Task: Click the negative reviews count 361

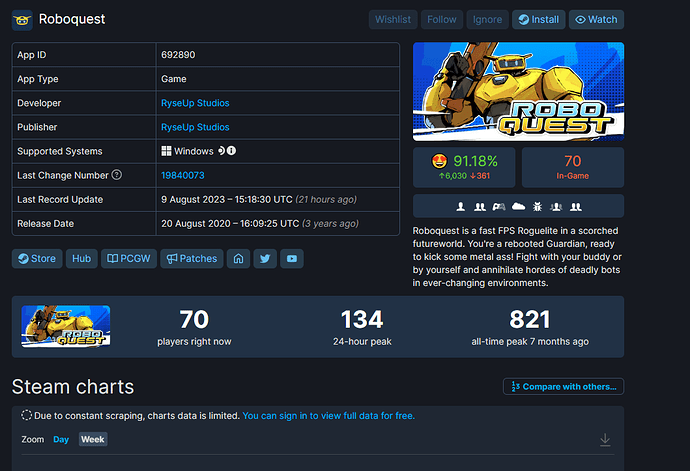Action: point(480,176)
